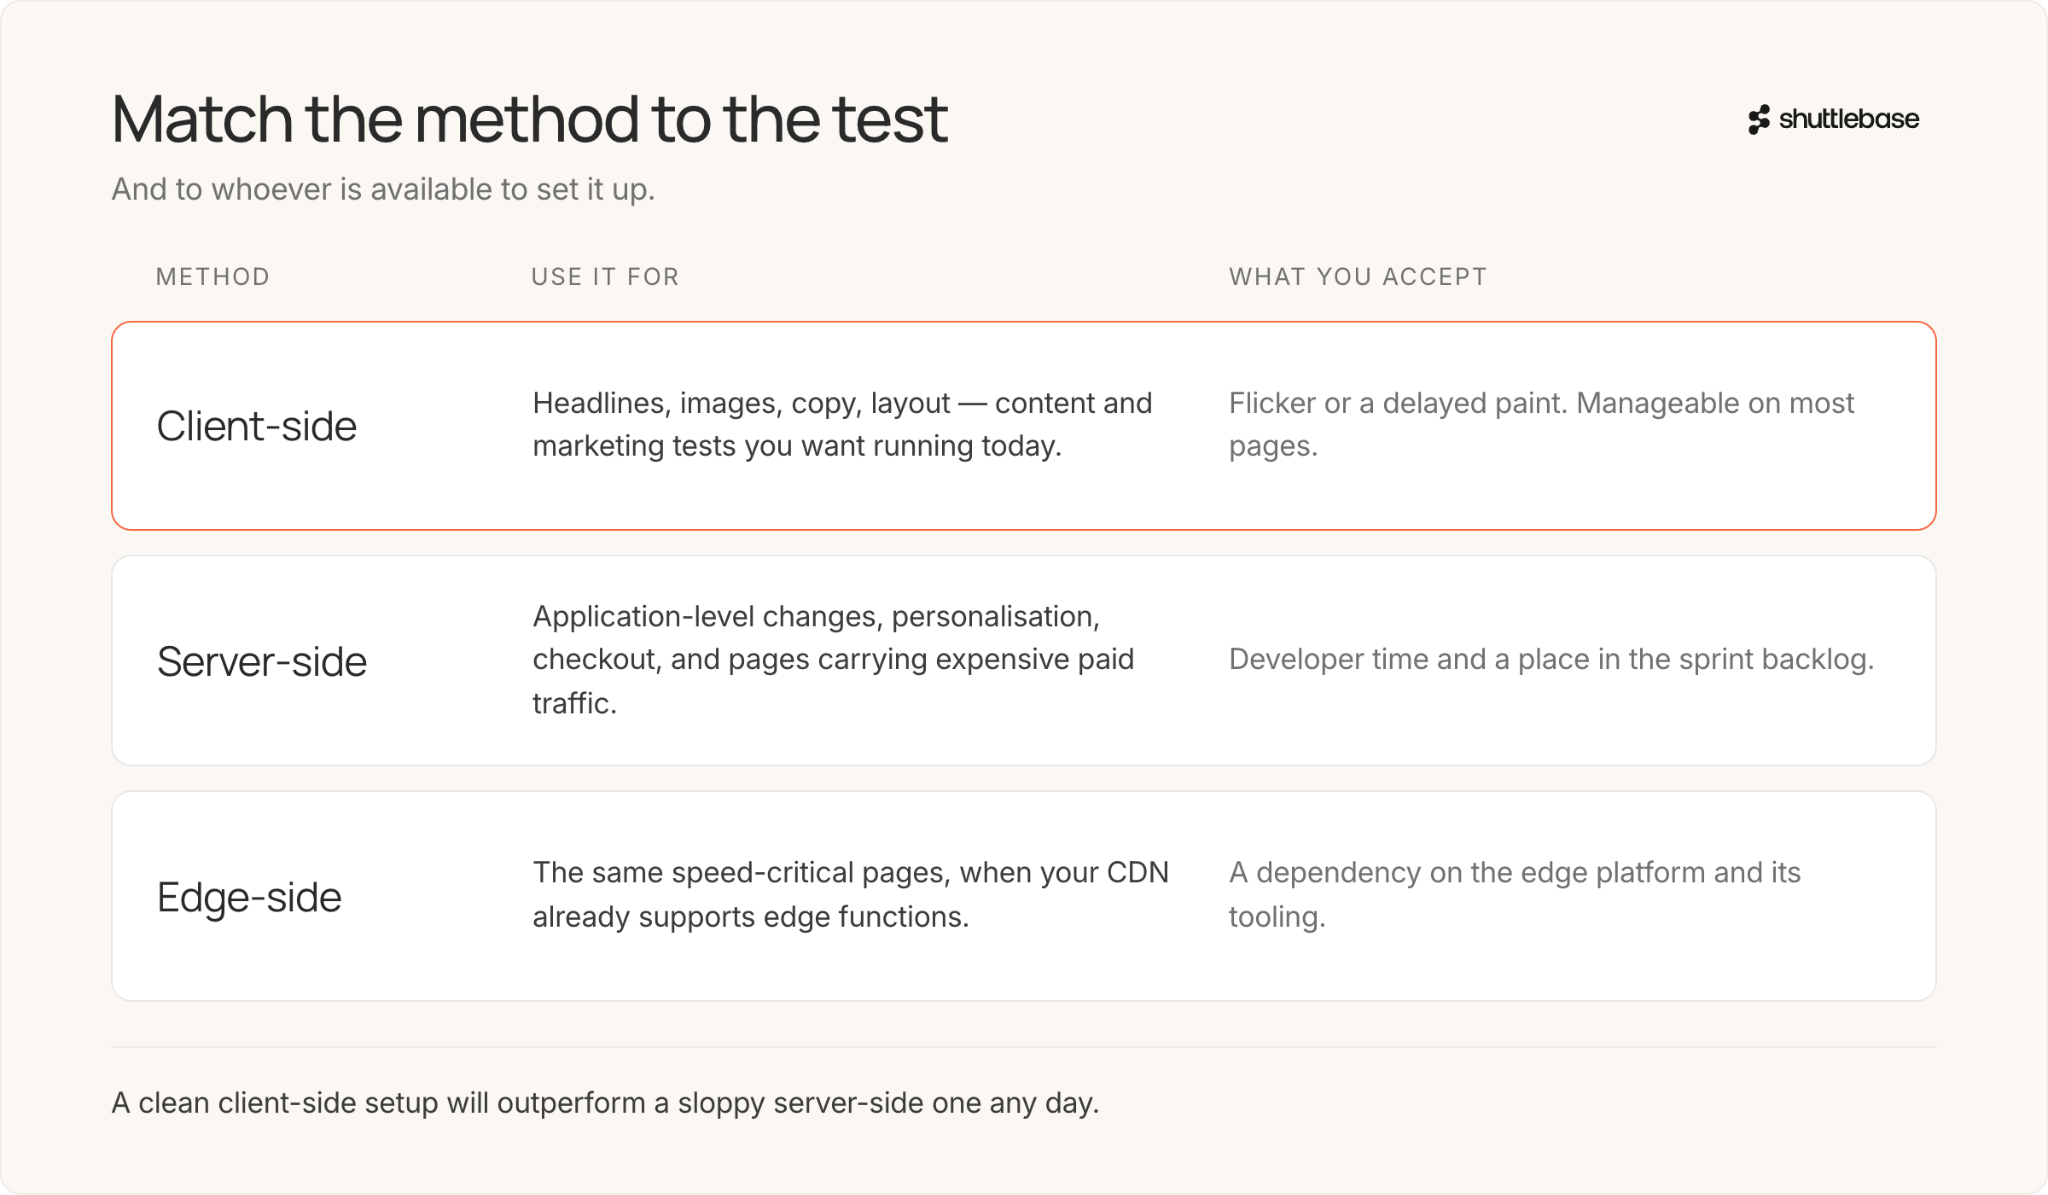
Task: Click the subtitle about who sets it up
Action: click(x=383, y=189)
